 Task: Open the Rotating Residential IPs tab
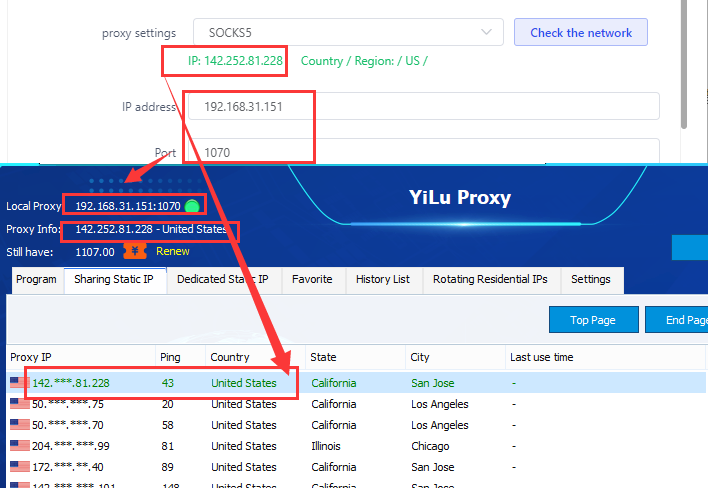click(x=490, y=279)
